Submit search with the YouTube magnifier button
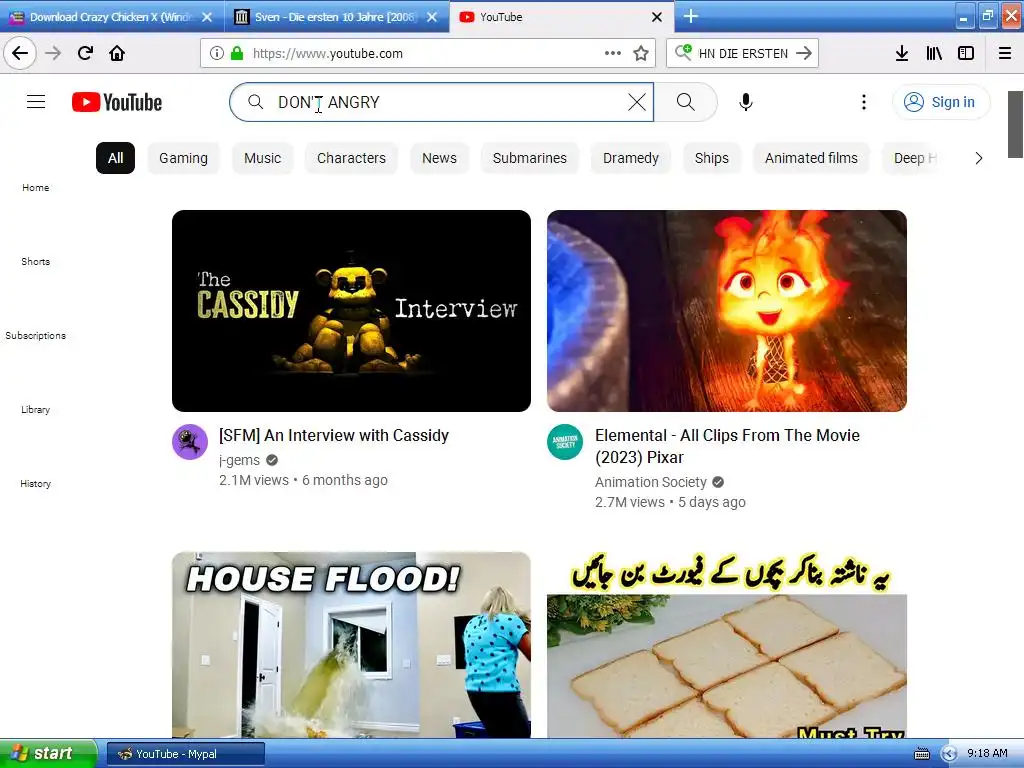The image size is (1024, 768). point(686,102)
